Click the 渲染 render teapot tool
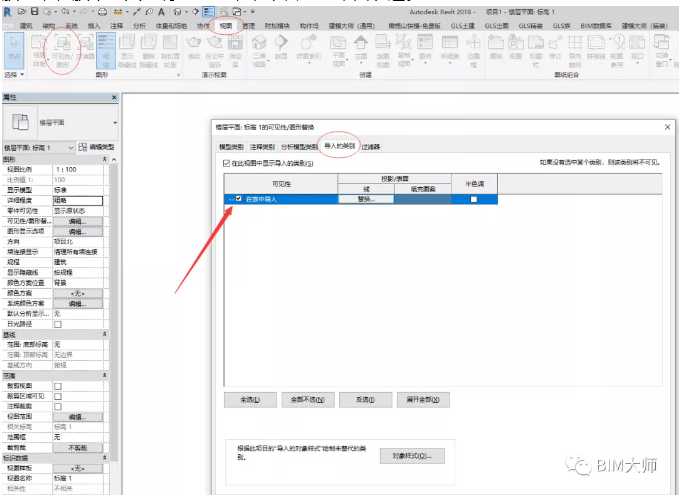 point(194,48)
